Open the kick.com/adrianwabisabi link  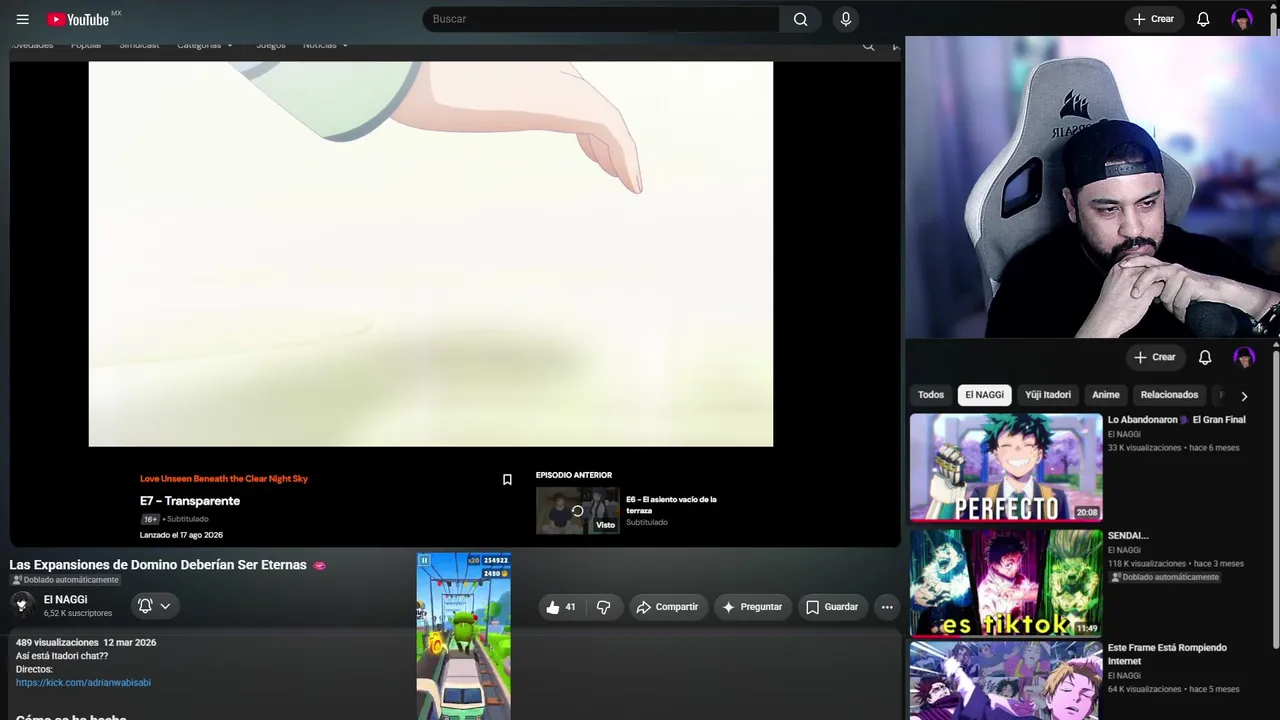coord(83,683)
